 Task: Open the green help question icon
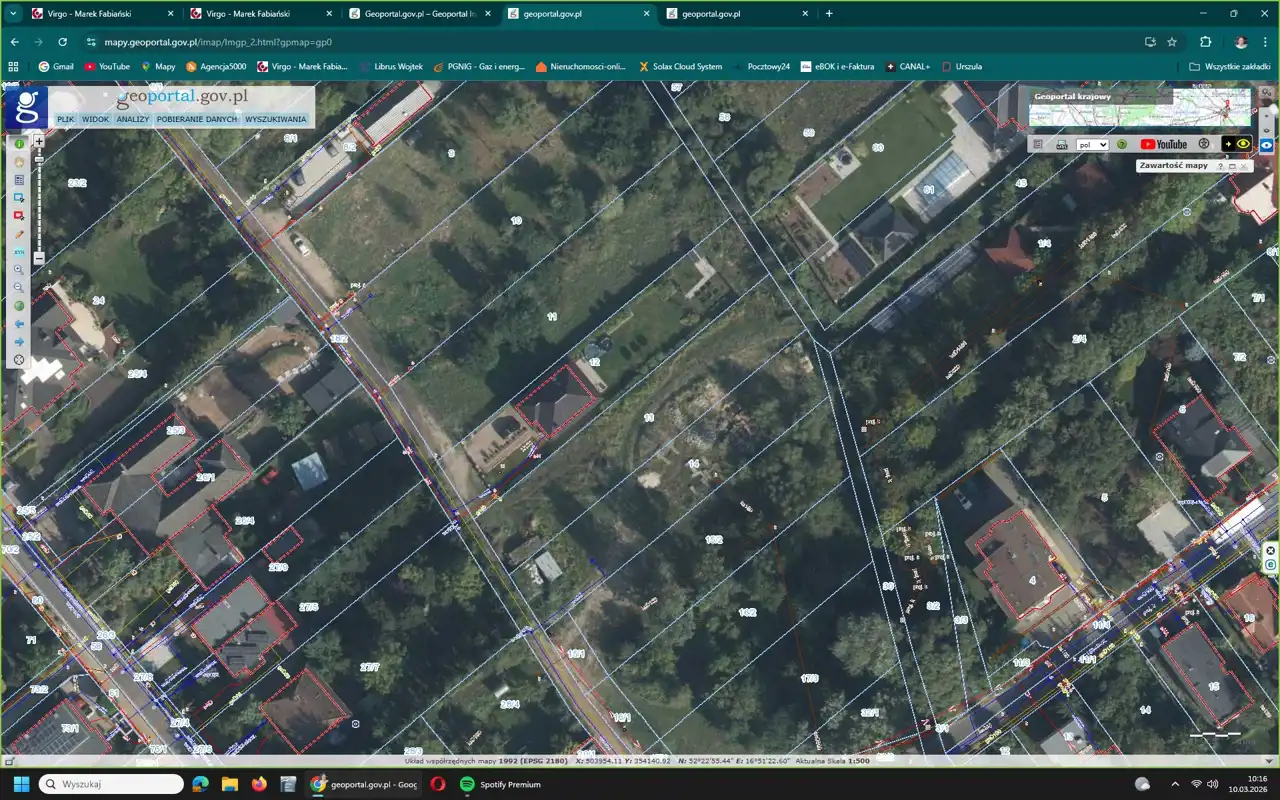[x=1122, y=144]
